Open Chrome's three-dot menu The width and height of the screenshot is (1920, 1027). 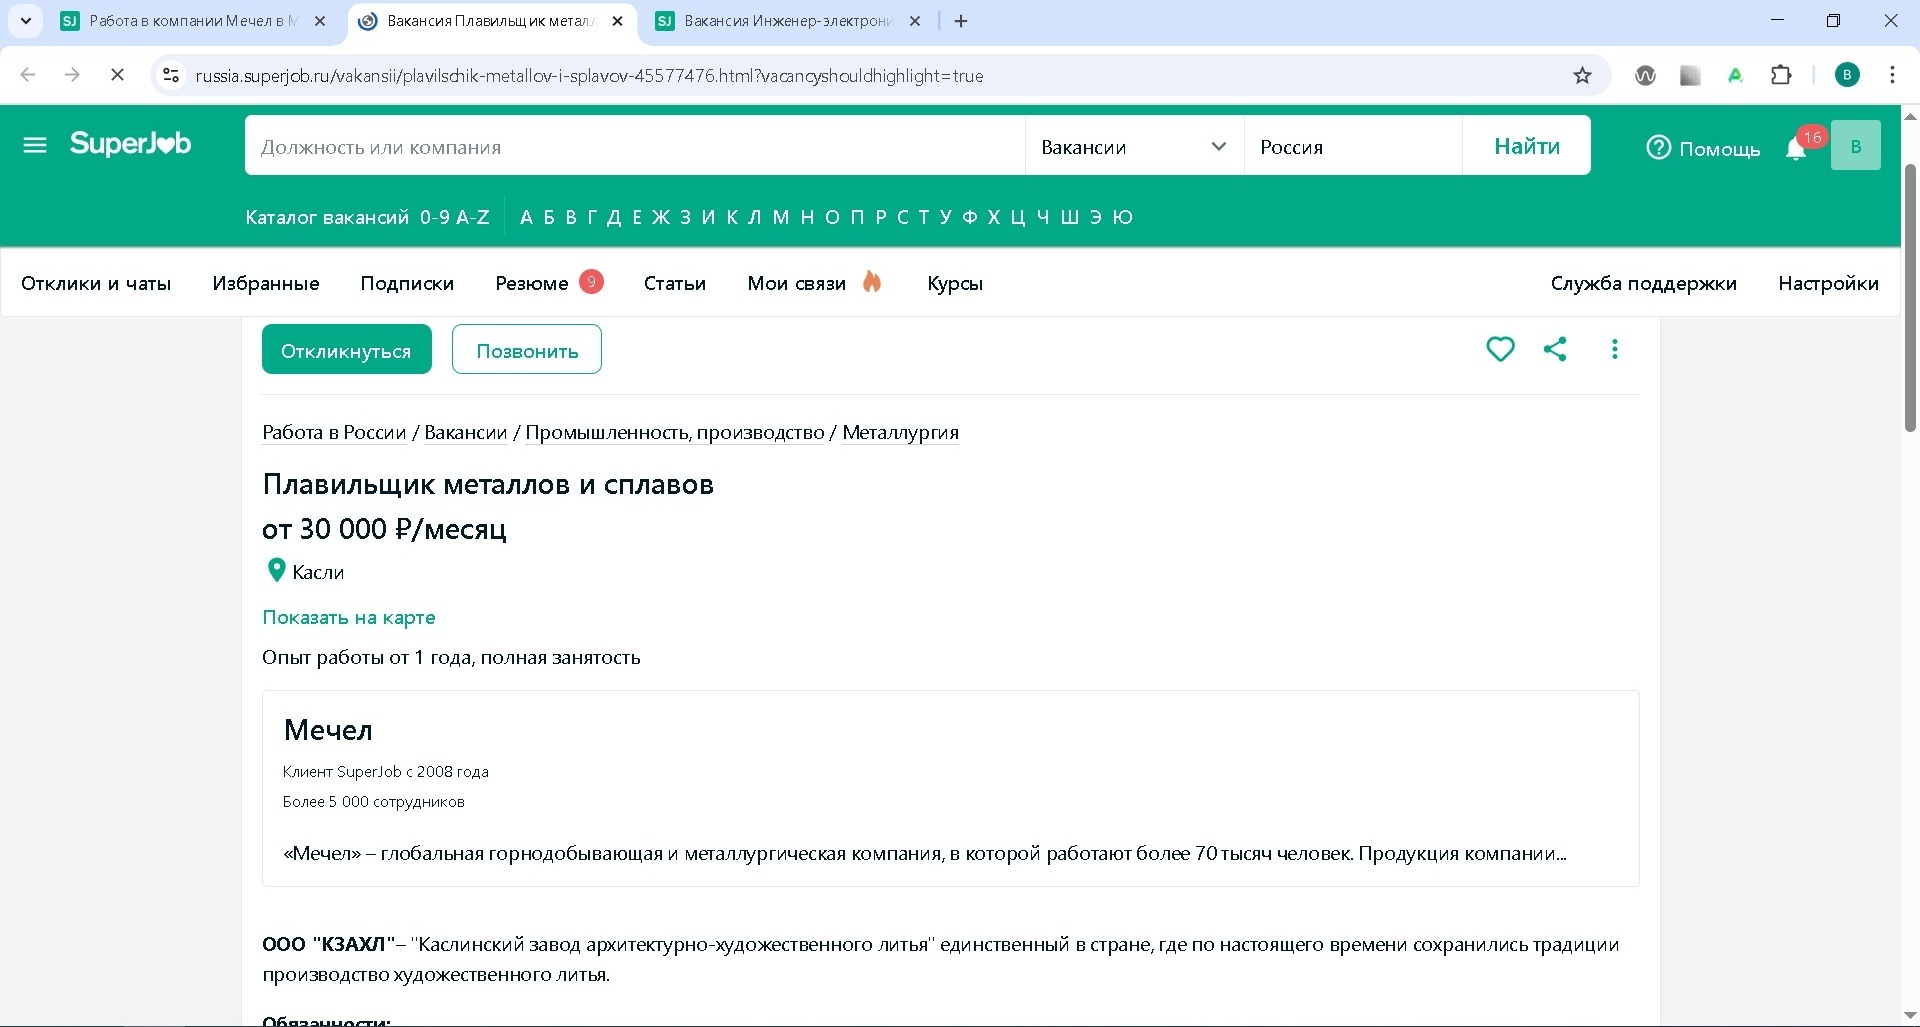click(x=1892, y=76)
